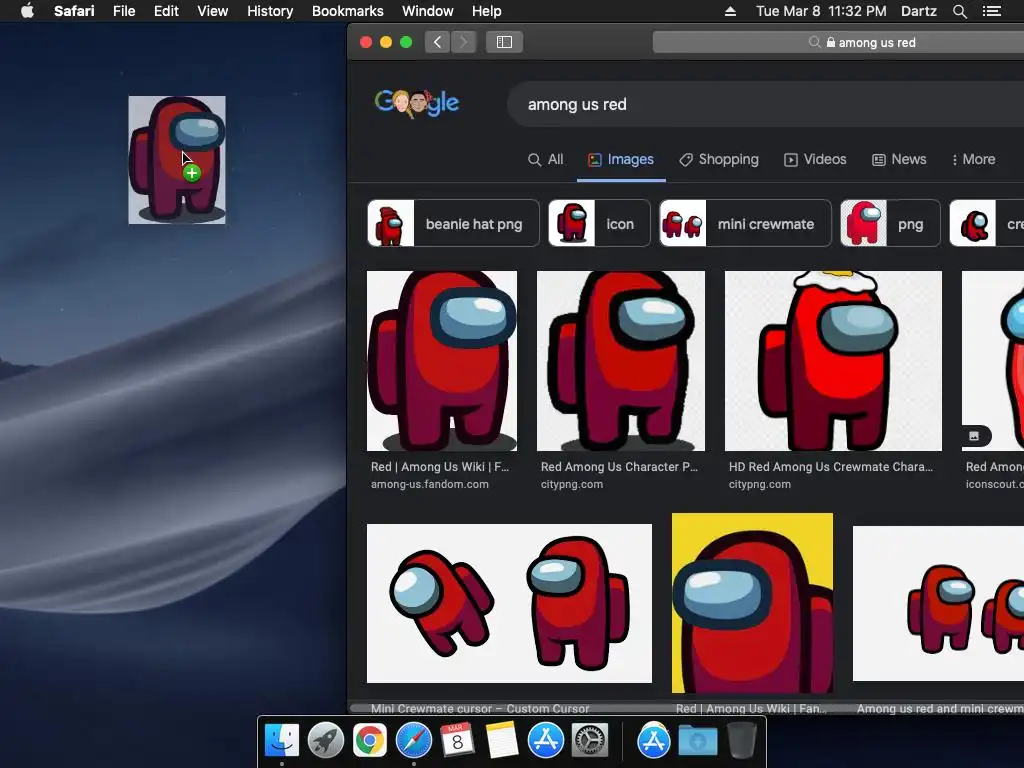
Task: Open Safari from the Dock
Action: pyautogui.click(x=413, y=741)
